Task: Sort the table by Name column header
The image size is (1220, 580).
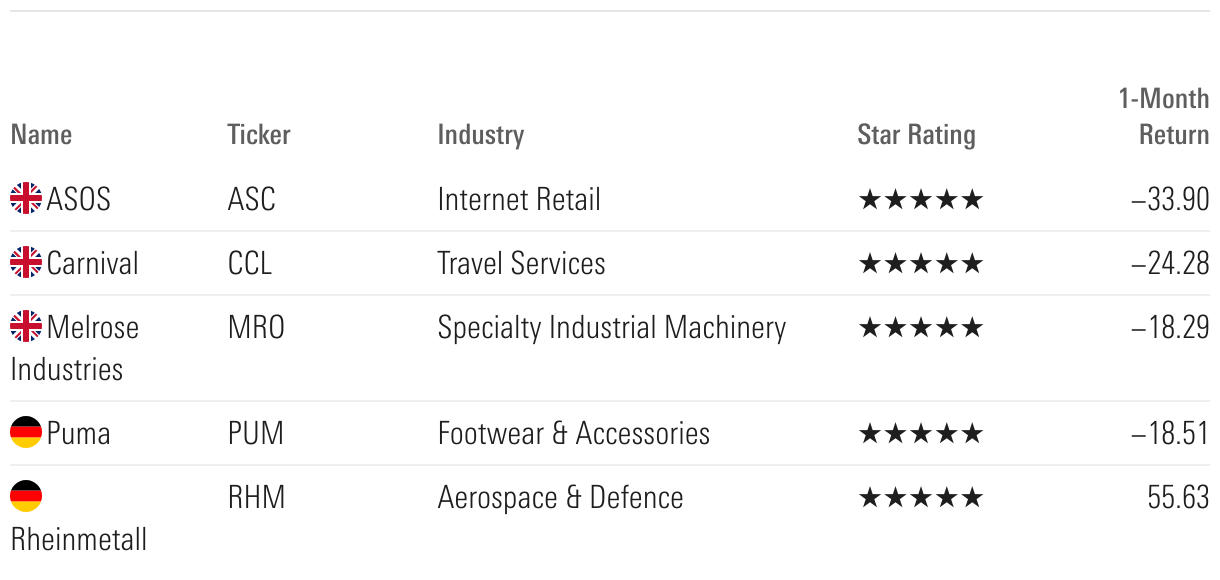Action: [x=41, y=134]
